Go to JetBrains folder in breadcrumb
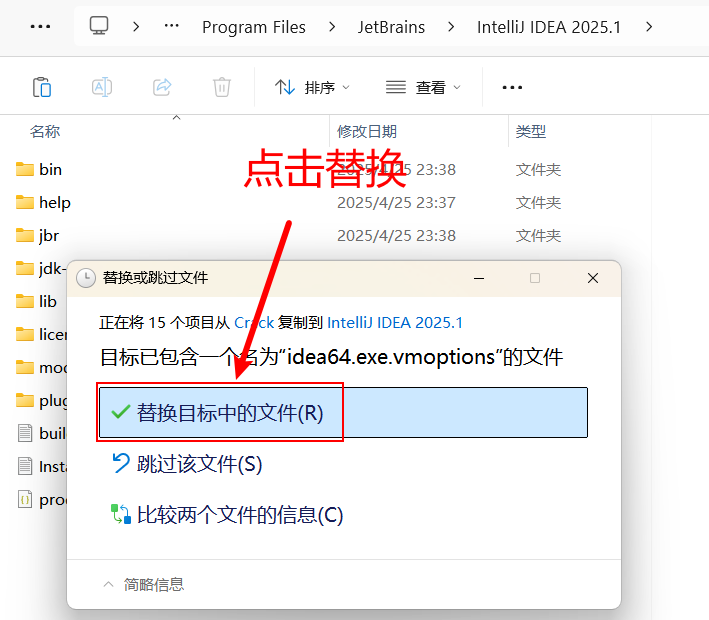The height and width of the screenshot is (620, 709). click(391, 27)
